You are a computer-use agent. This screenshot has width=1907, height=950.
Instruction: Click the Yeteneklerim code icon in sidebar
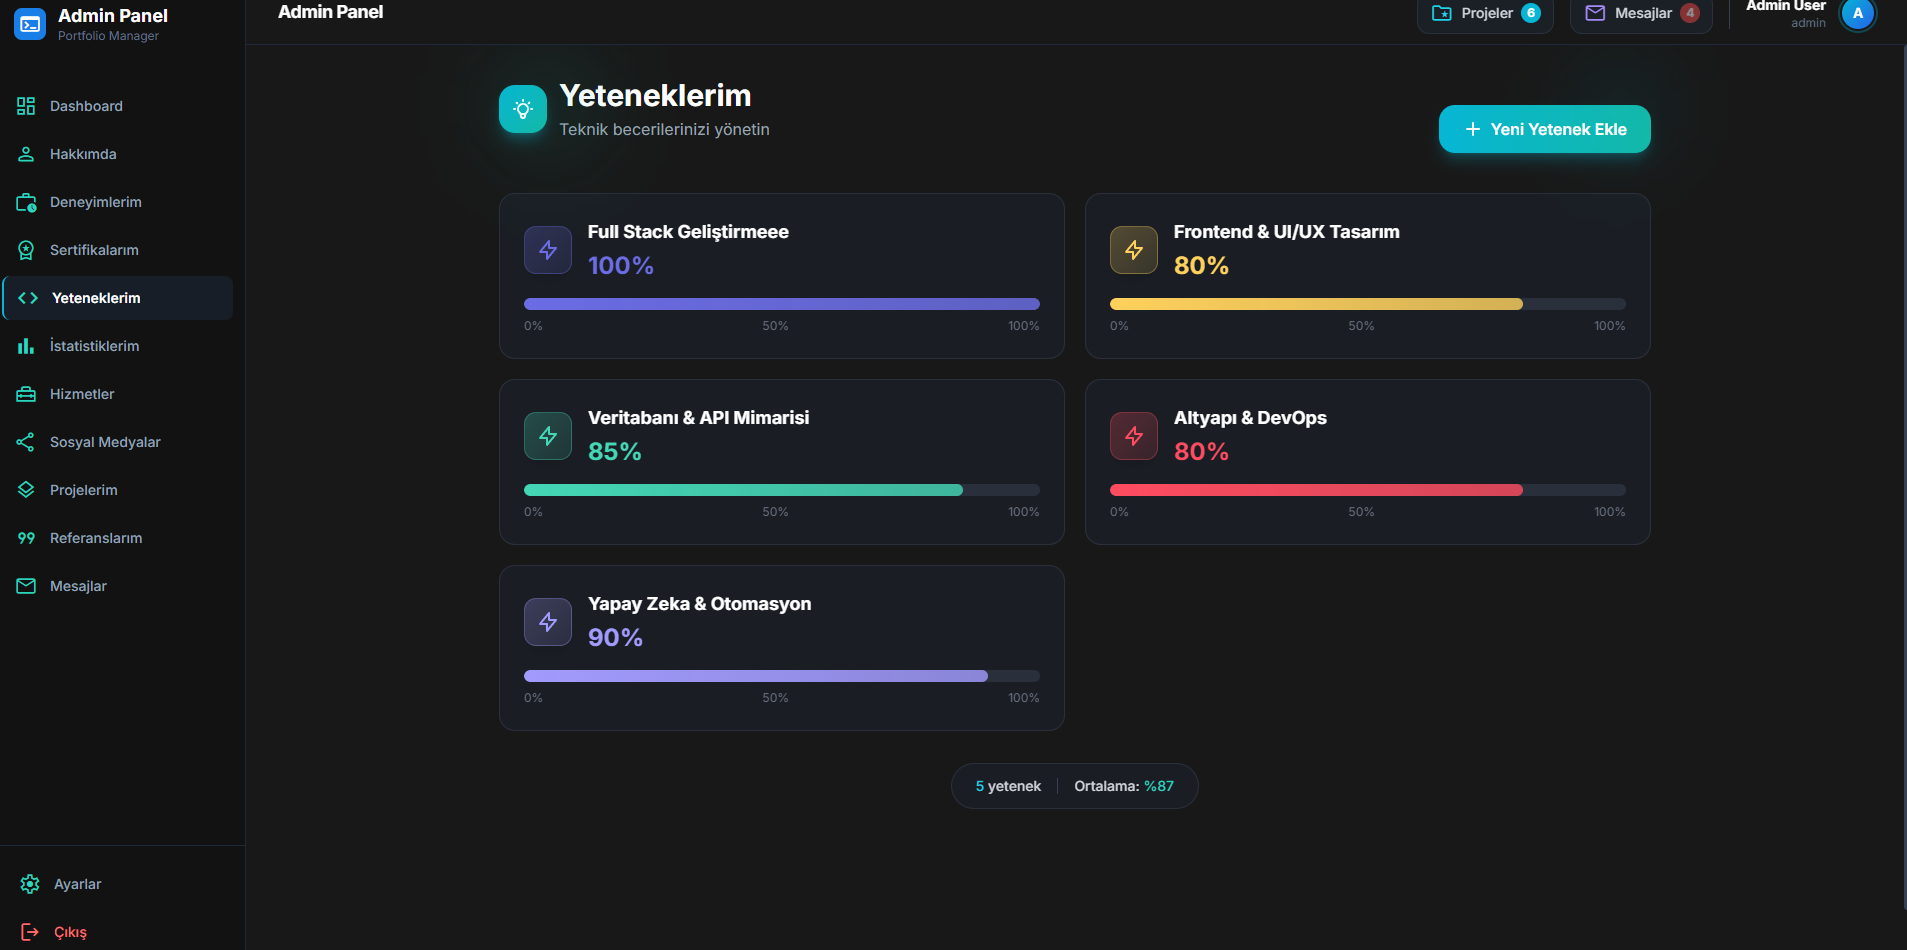point(25,298)
